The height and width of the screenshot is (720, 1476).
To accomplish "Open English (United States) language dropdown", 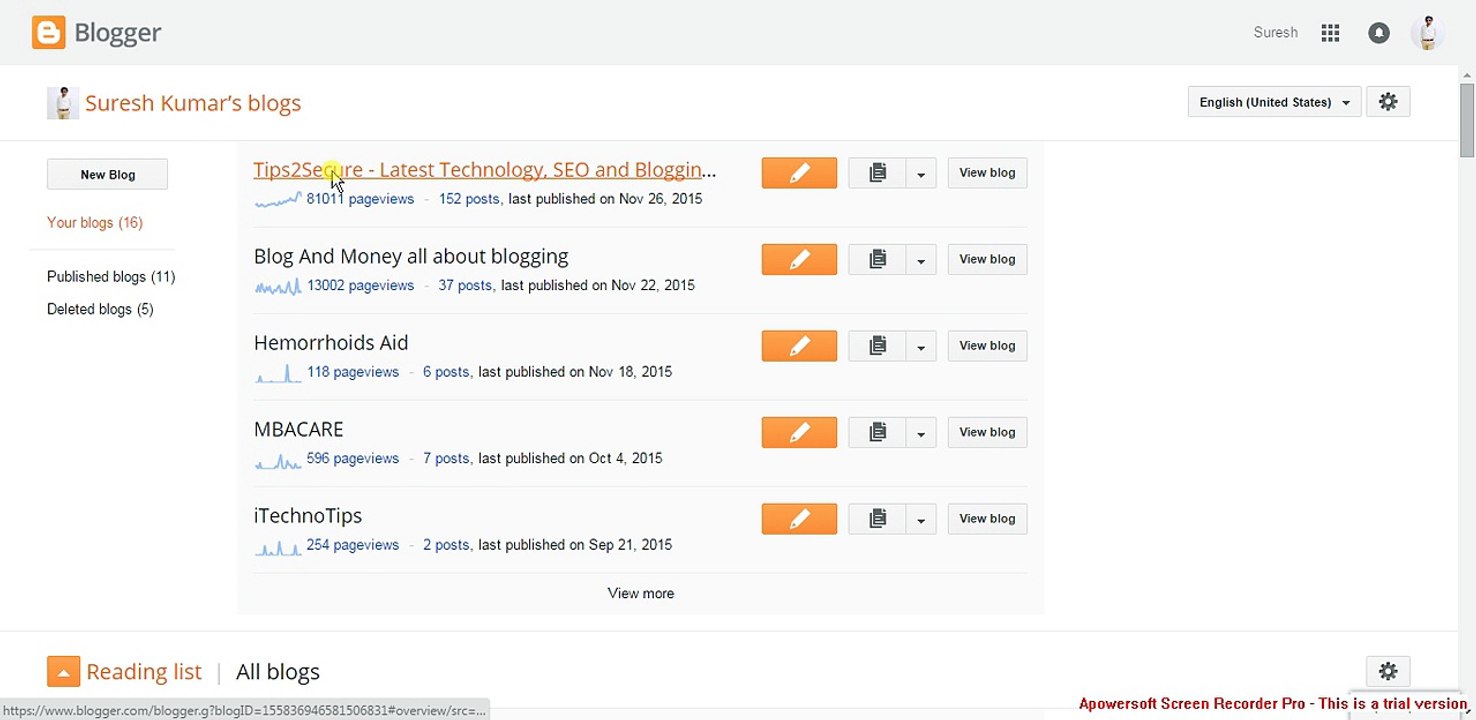I will coord(1274,102).
